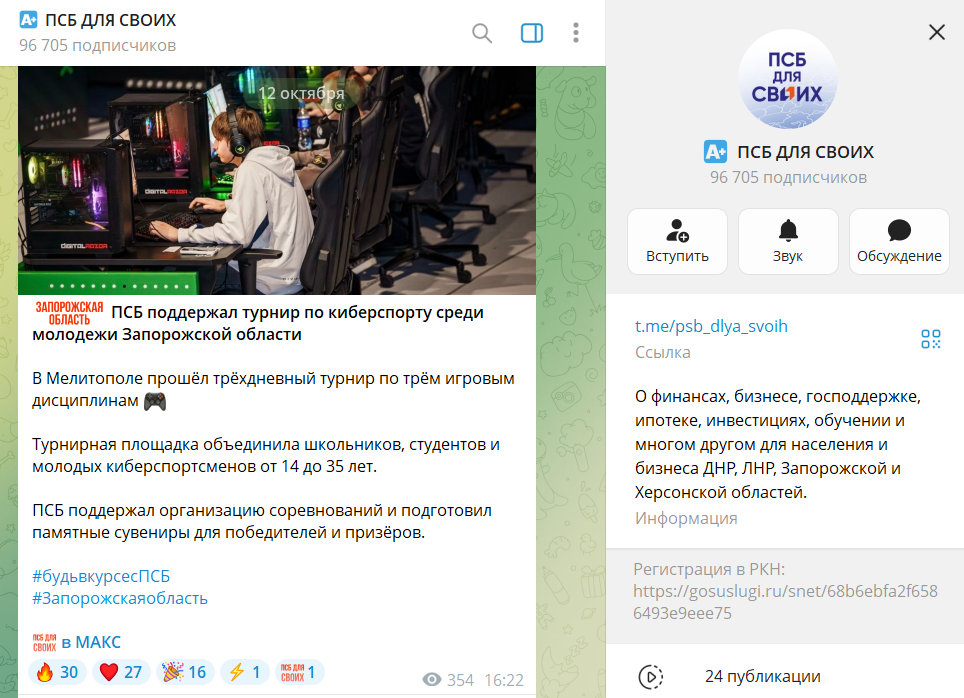Click the Информация label under description

(x=686, y=518)
